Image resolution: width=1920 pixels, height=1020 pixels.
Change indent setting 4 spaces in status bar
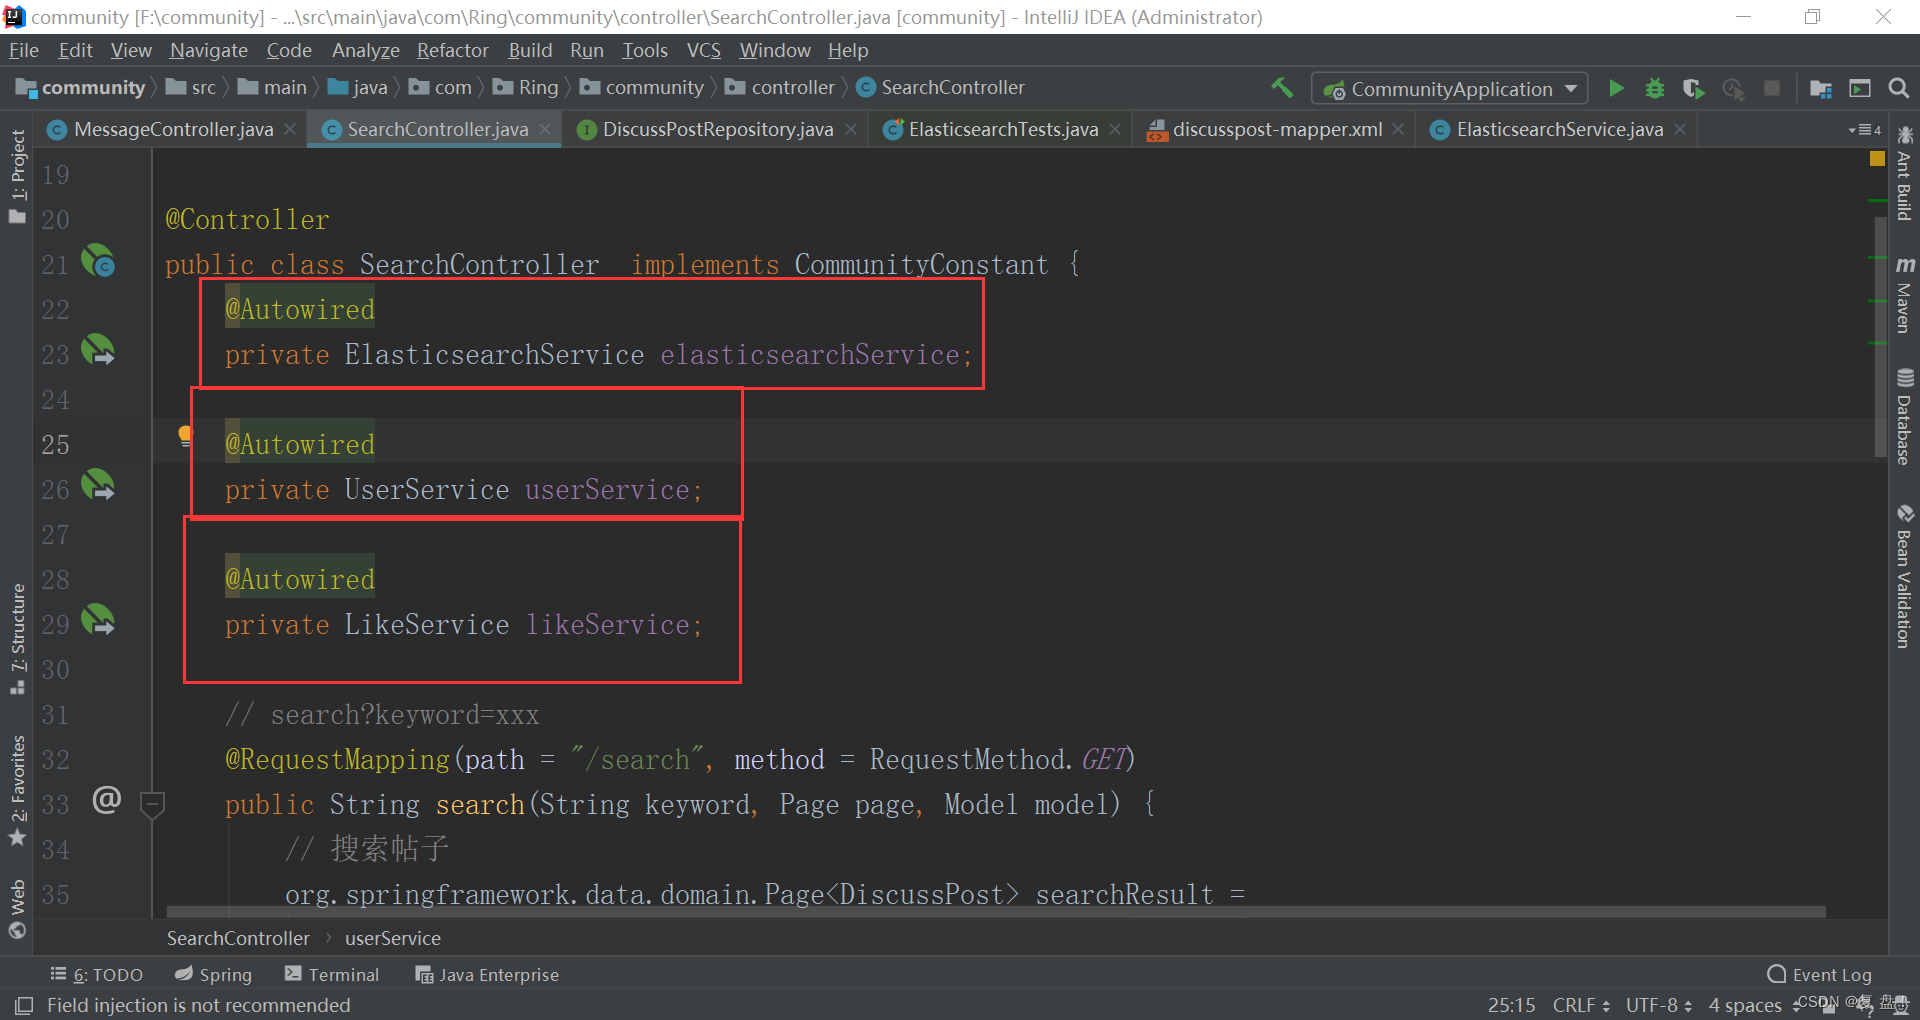1754,1005
